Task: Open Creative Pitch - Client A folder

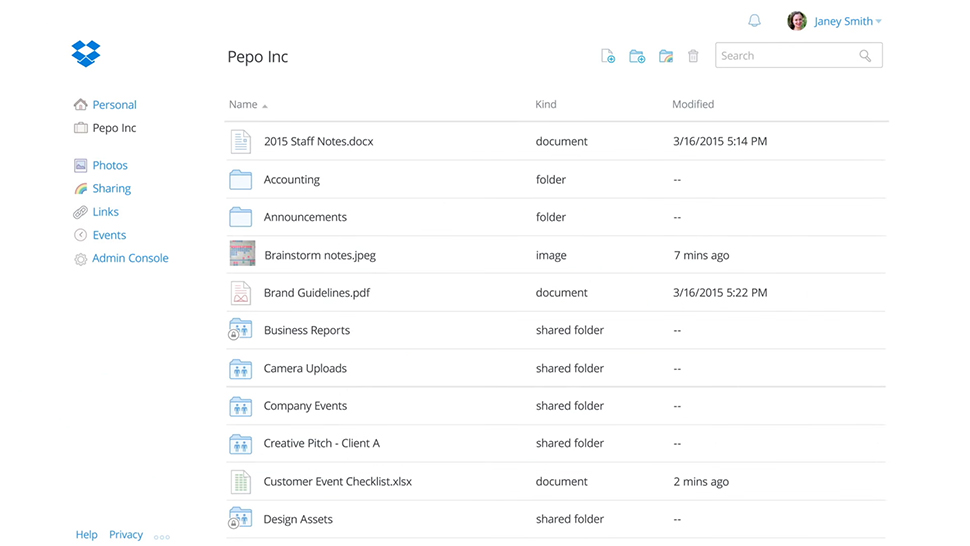Action: coord(322,443)
